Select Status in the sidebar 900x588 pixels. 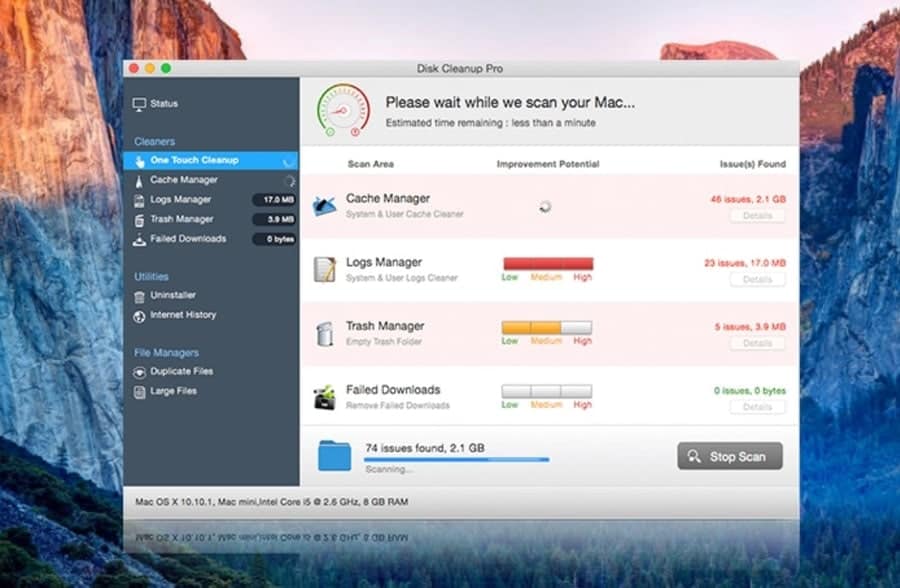coord(164,103)
